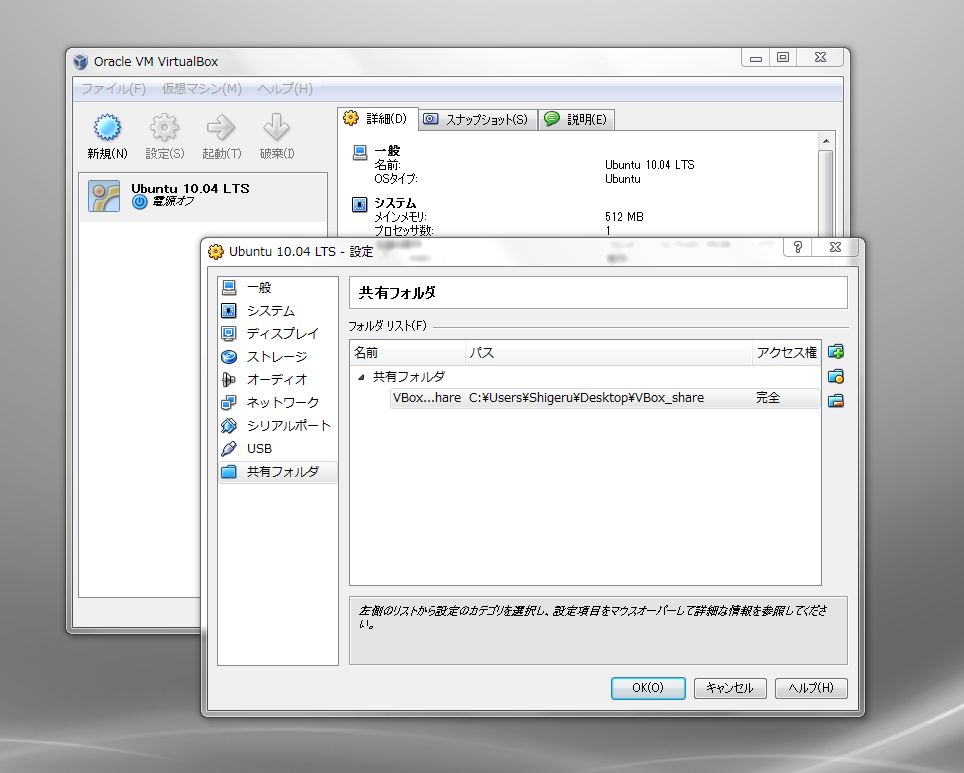Click the 完全 access value
The height and width of the screenshot is (773, 964).
point(768,398)
